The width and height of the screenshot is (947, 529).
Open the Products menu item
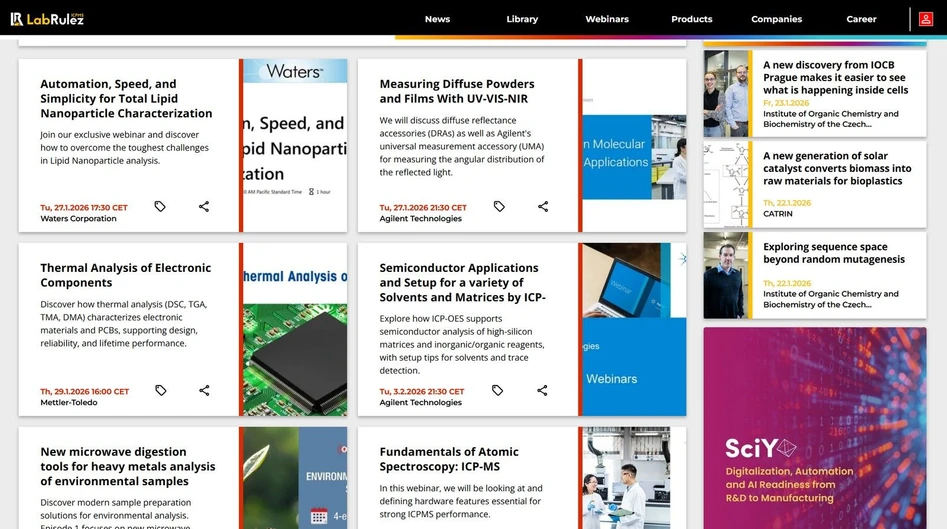tap(692, 19)
